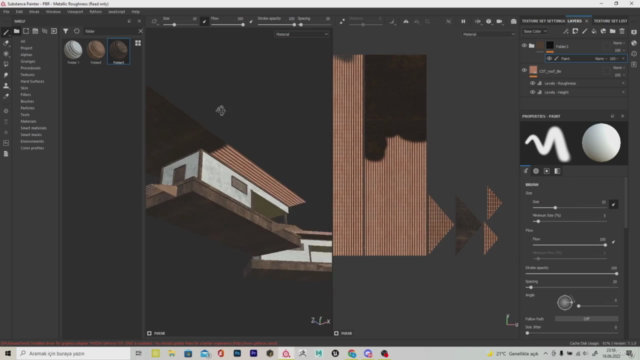Click the Folder3 black mask thumbnail
Viewport: 640px width, 360px height.
click(550, 45)
